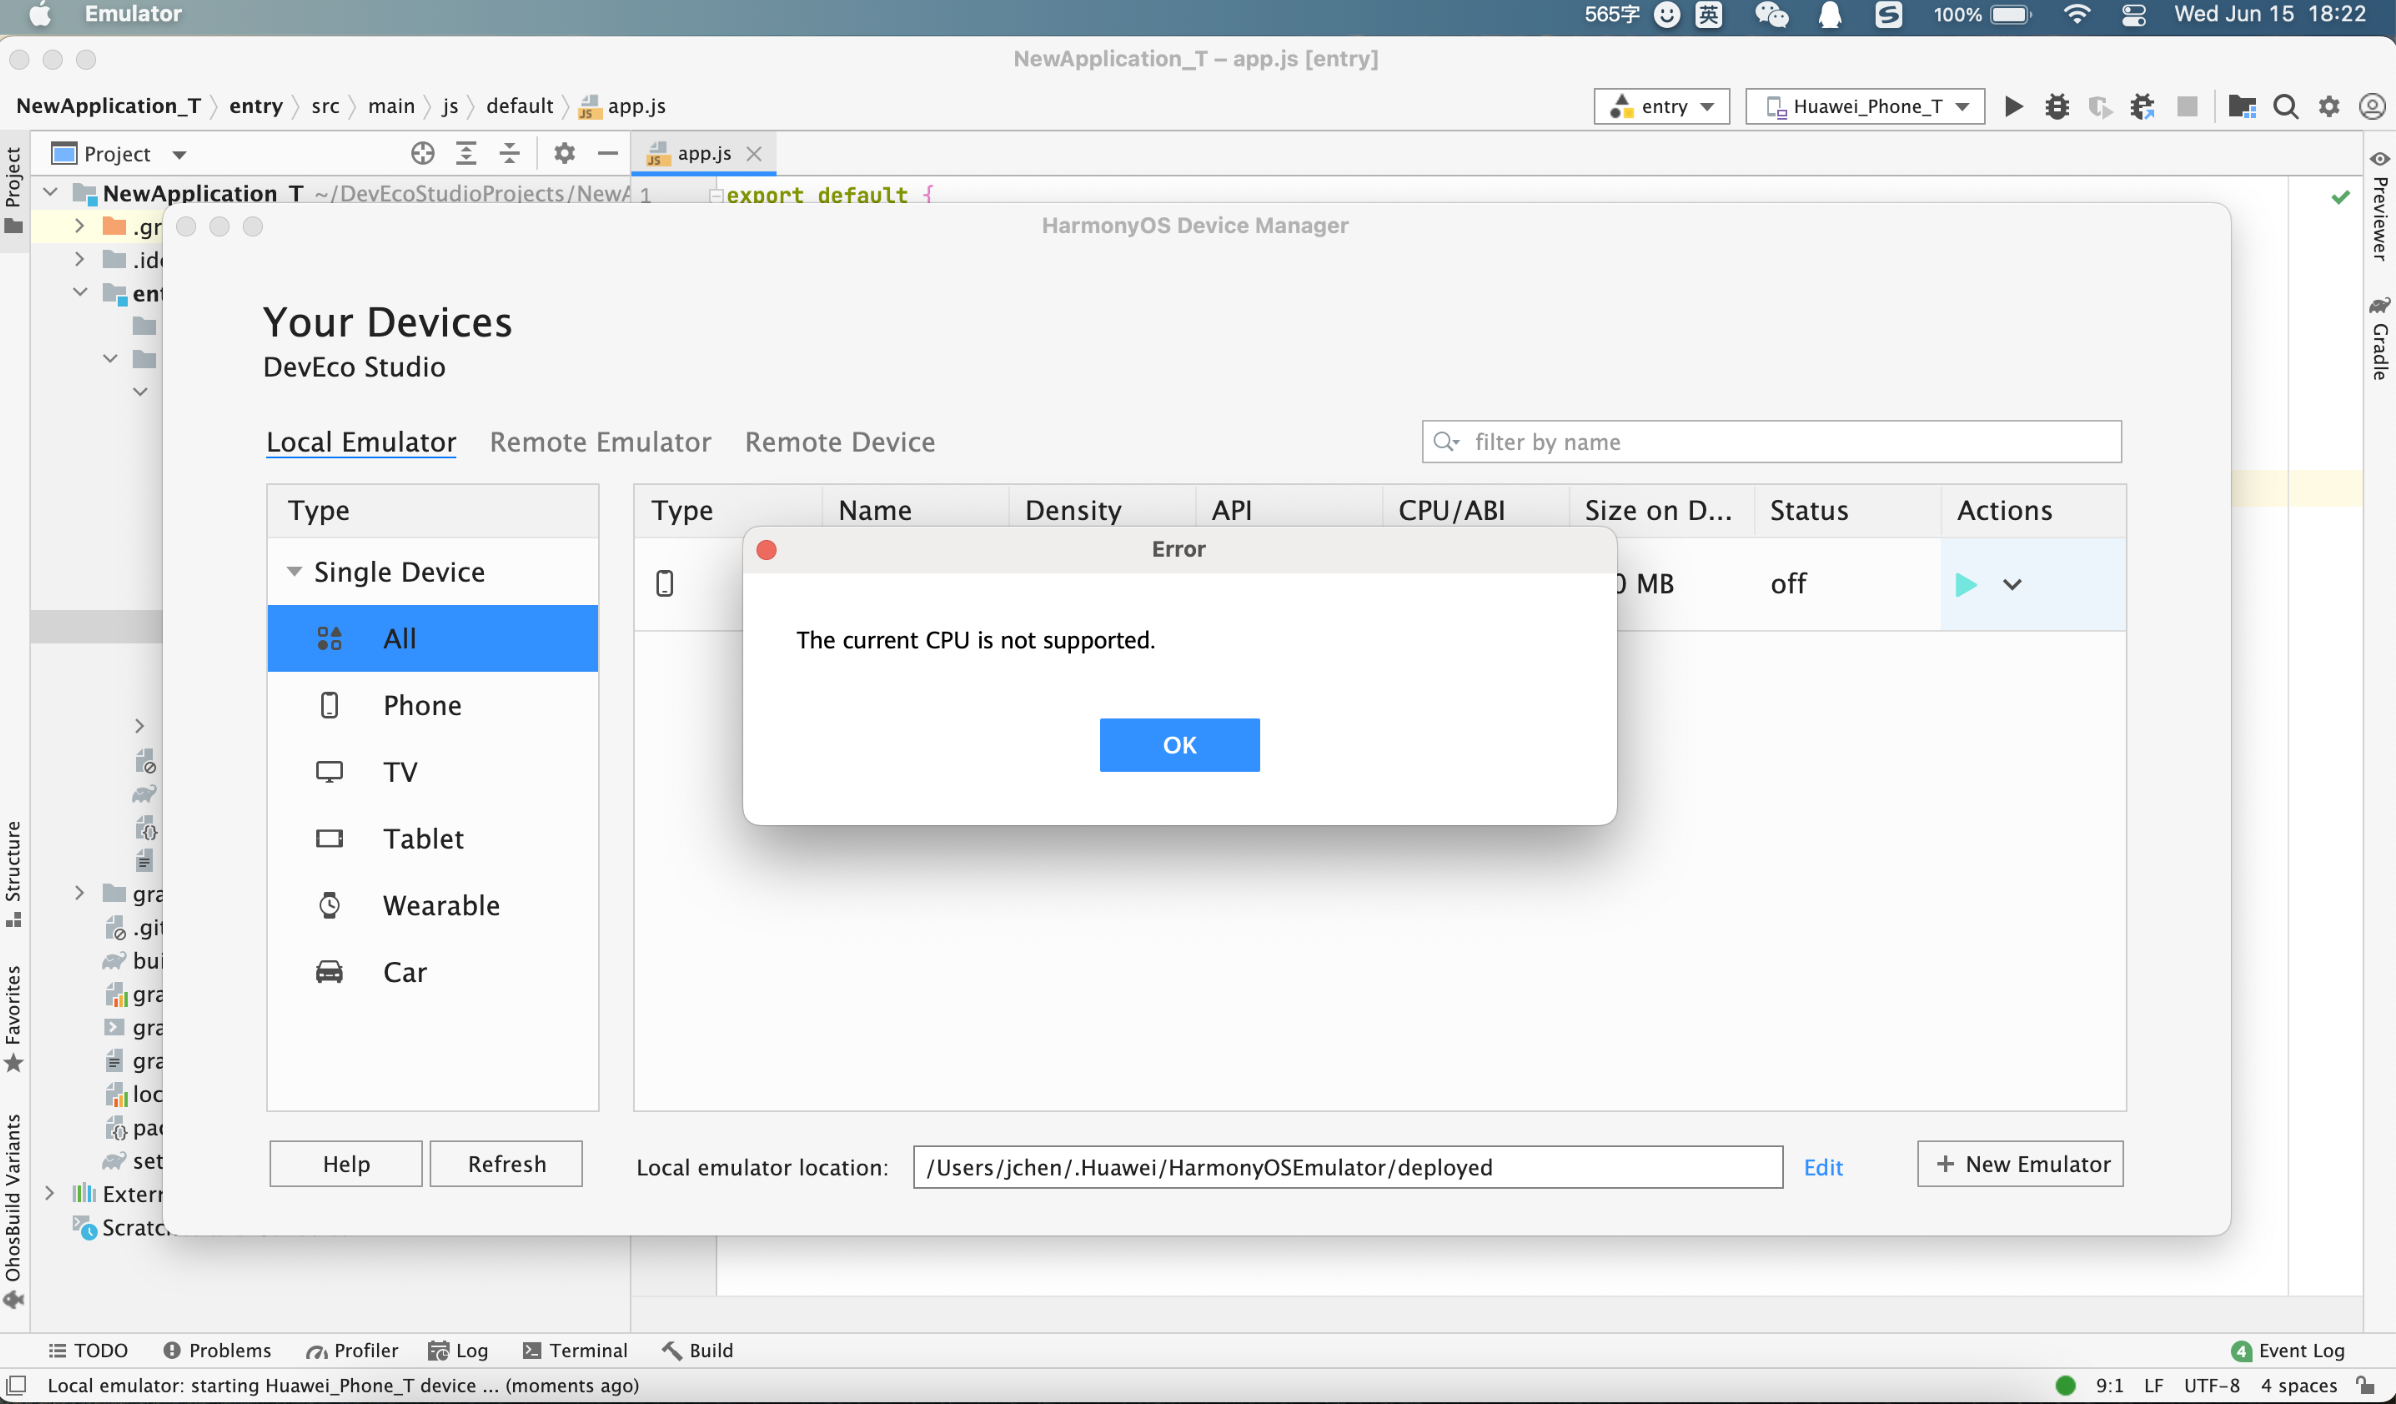
Task: Open the entry module configuration dropdown
Action: [x=1662, y=106]
